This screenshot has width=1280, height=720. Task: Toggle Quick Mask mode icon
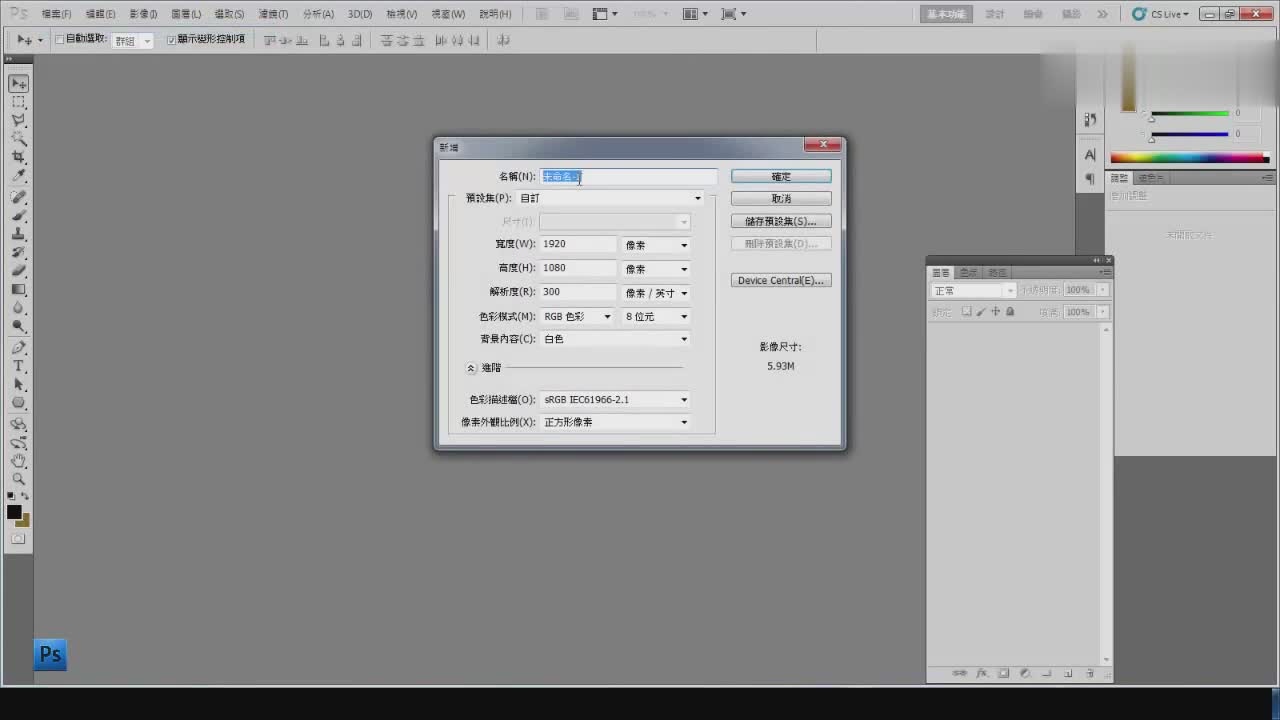[18, 538]
